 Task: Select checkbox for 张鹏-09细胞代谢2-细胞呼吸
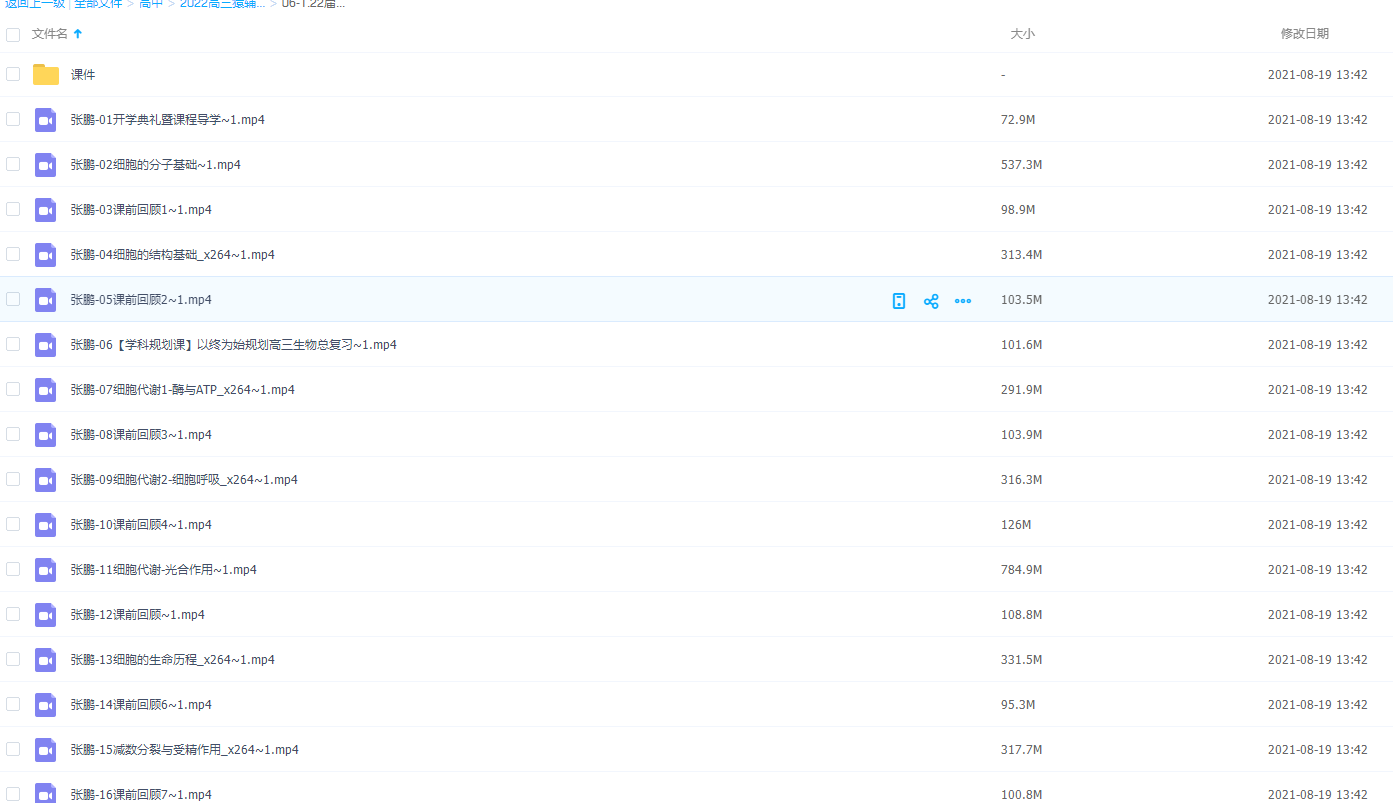point(13,479)
